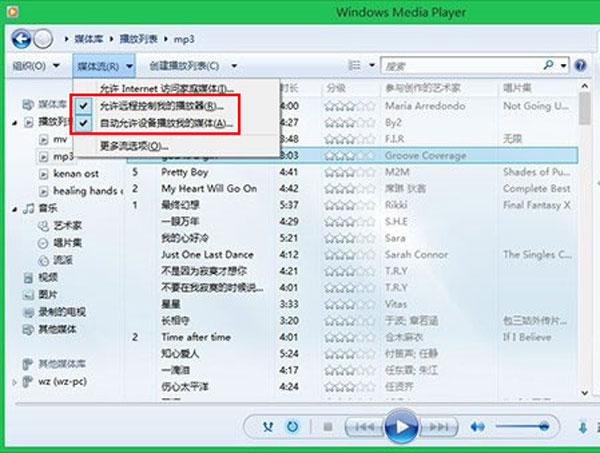Click the Back navigation arrow
This screenshot has width=600, height=453.
[21, 39]
